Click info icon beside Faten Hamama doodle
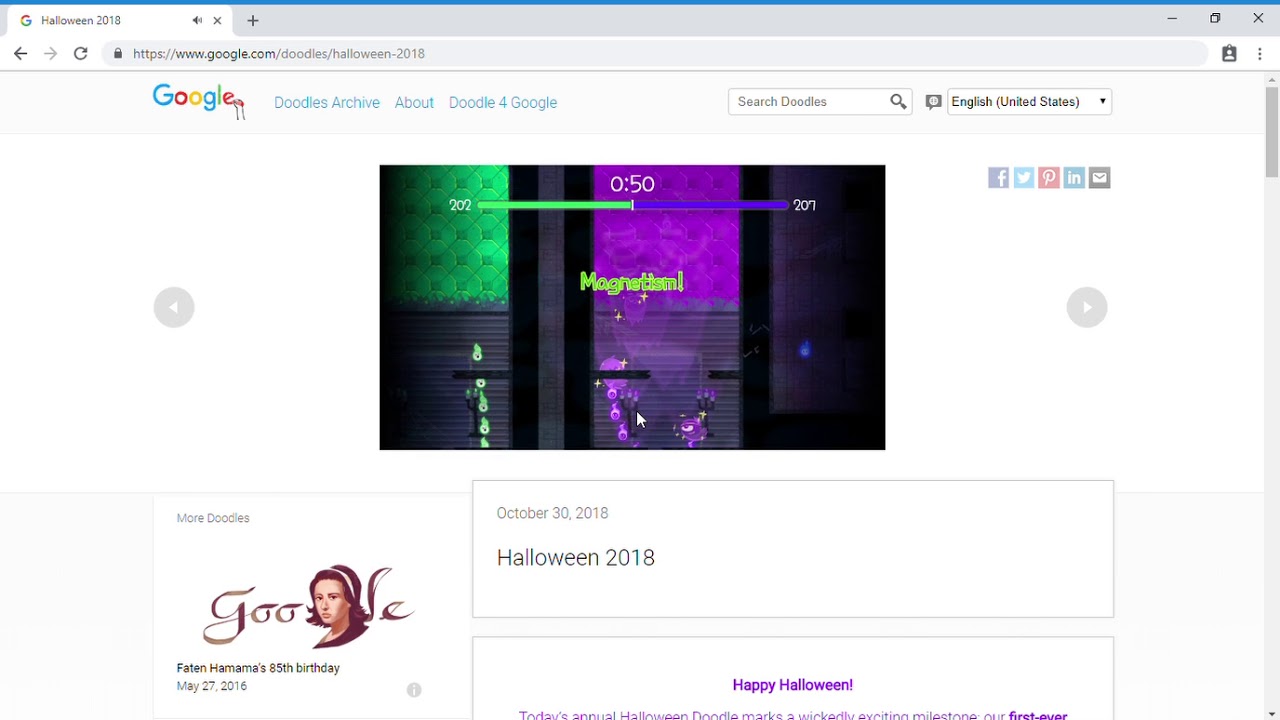Viewport: 1280px width, 720px height. [x=414, y=690]
